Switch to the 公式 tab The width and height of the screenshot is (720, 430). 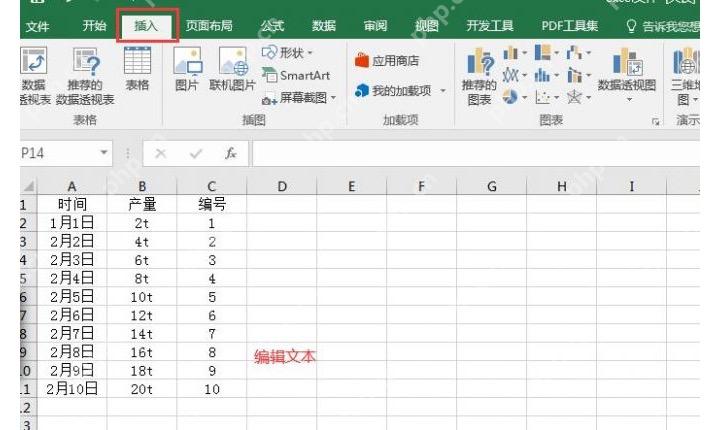[273, 25]
